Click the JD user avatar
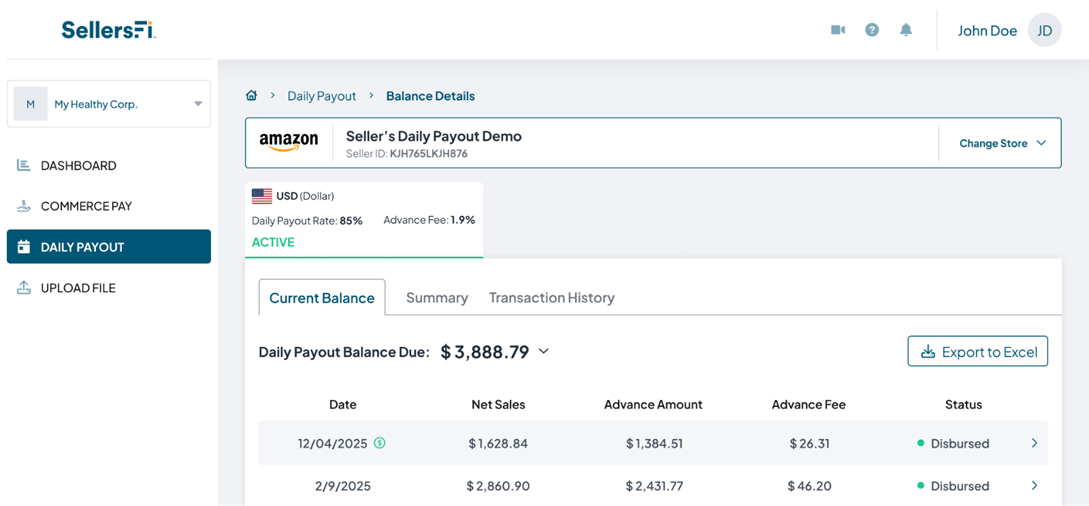This screenshot has width=1089, height=506. tap(1044, 30)
